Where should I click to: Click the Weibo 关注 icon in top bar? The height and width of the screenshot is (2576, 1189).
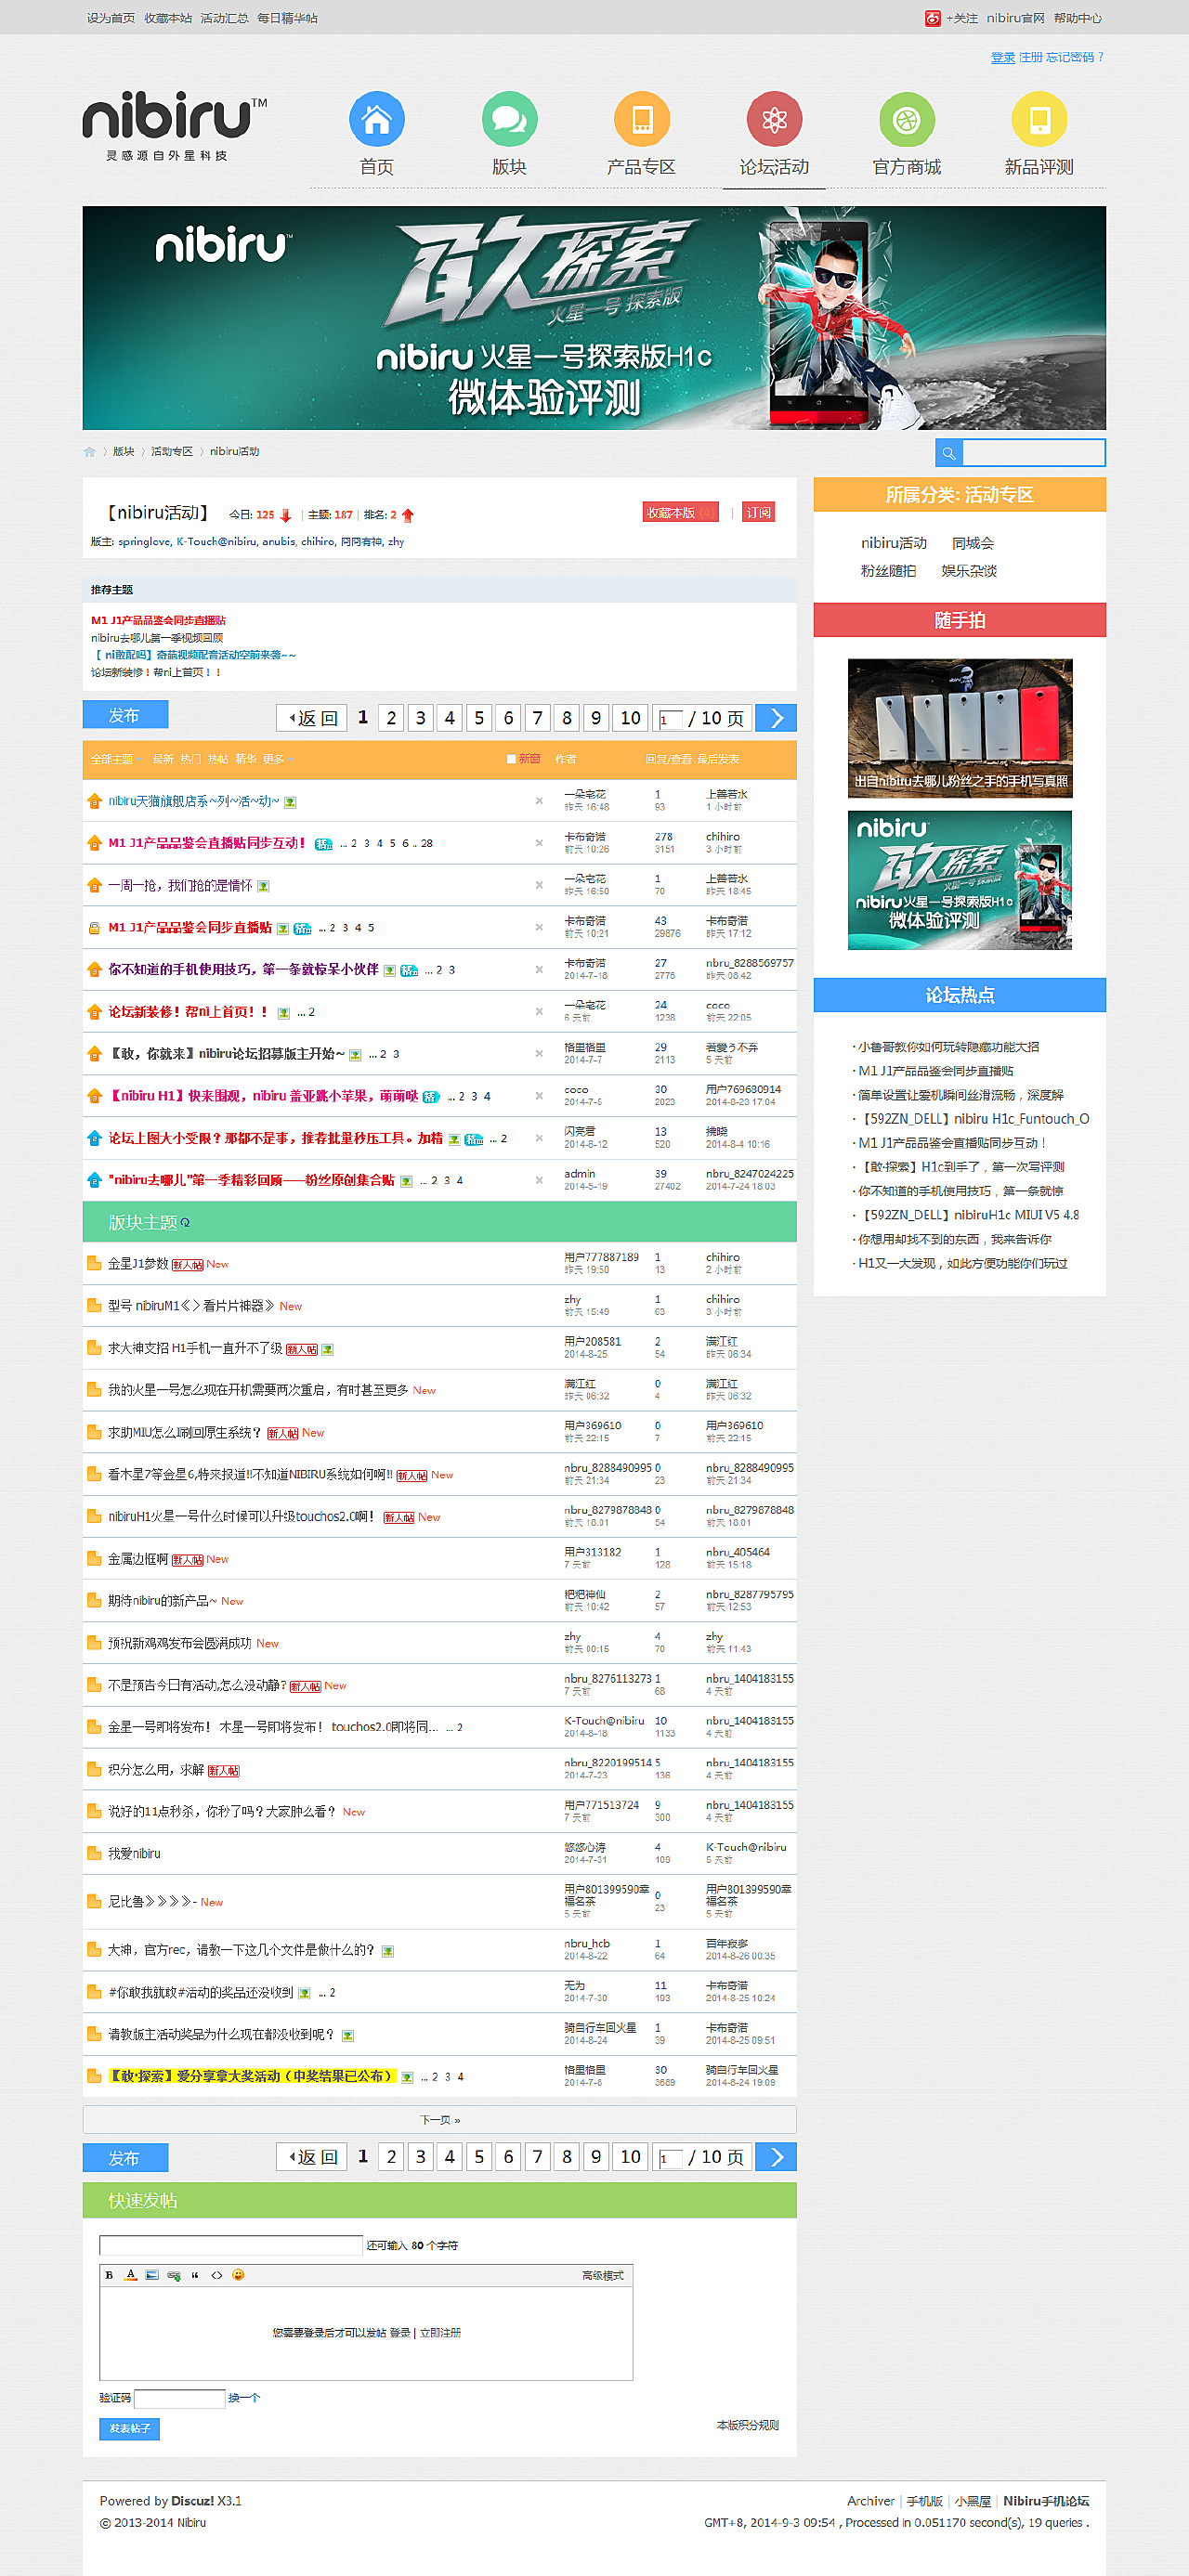[932, 18]
